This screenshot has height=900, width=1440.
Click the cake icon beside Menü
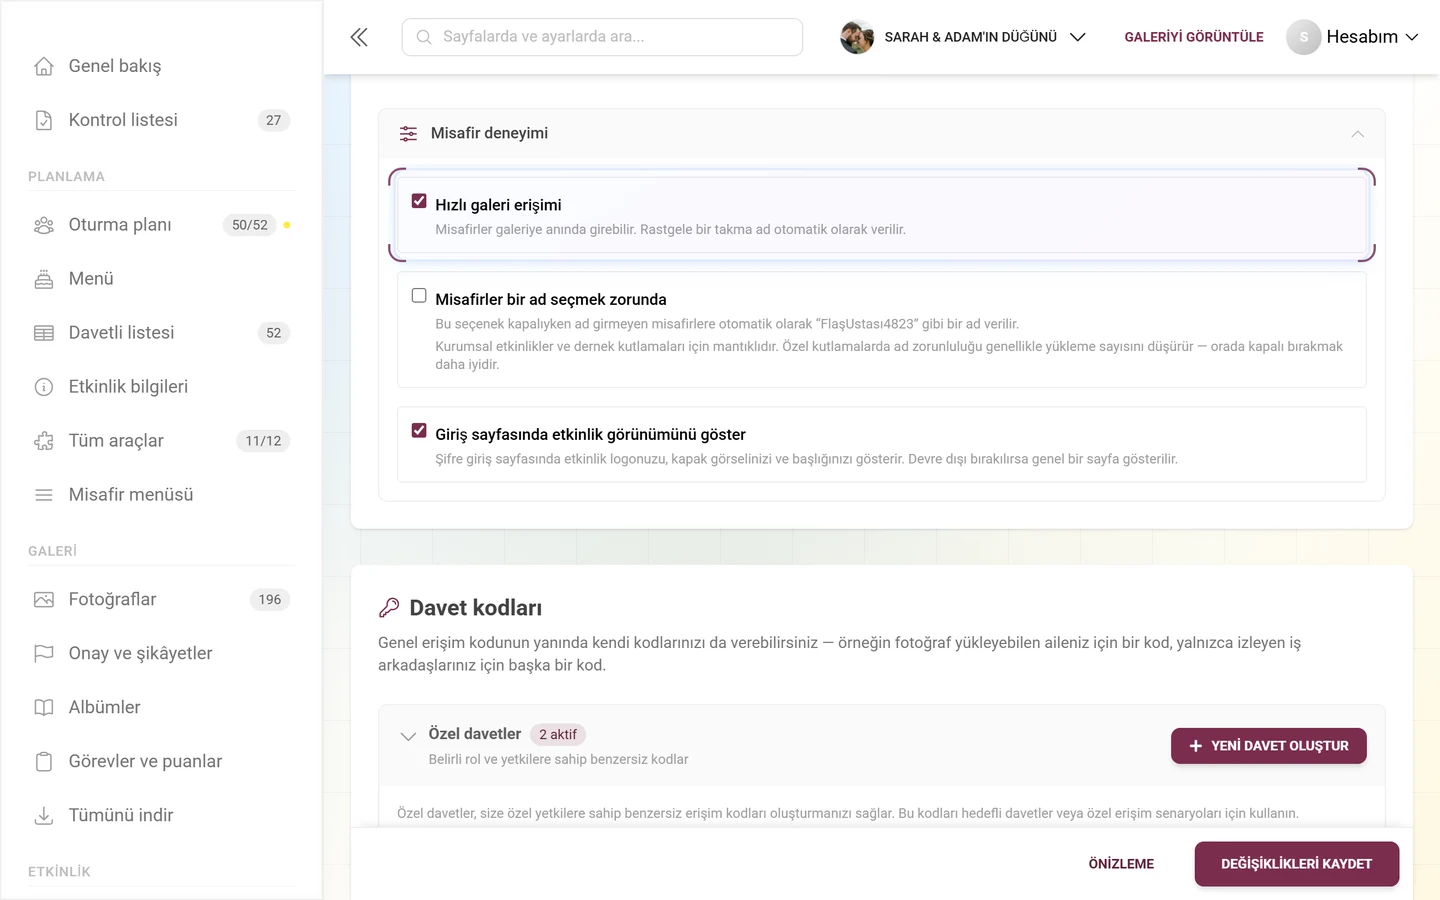coord(44,279)
